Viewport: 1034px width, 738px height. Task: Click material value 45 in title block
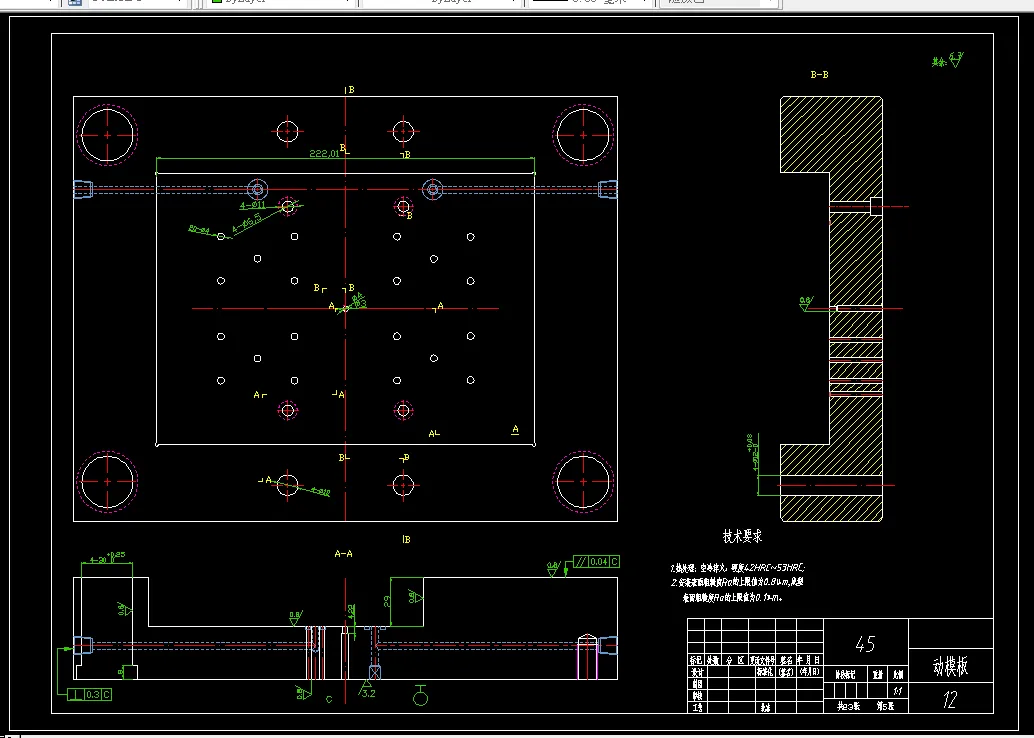pyautogui.click(x=865, y=644)
